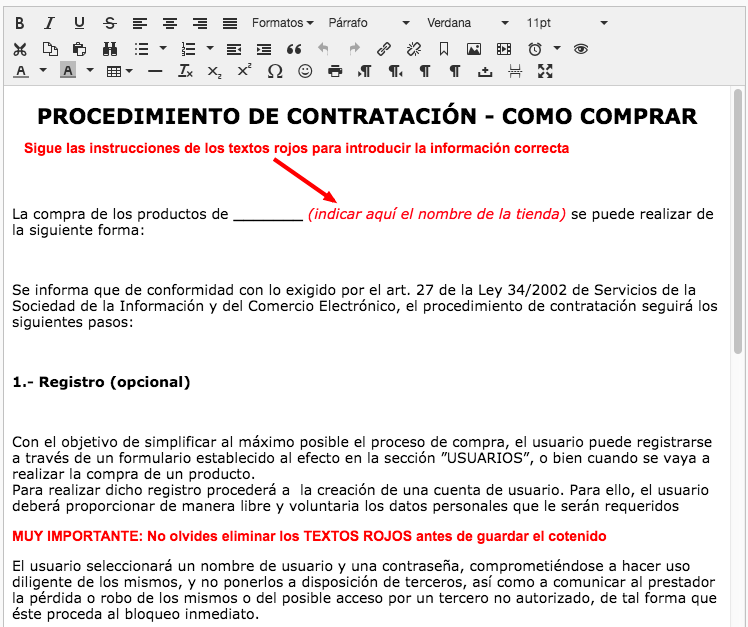Expand numbered list style options
The image size is (748, 627).
(210, 48)
